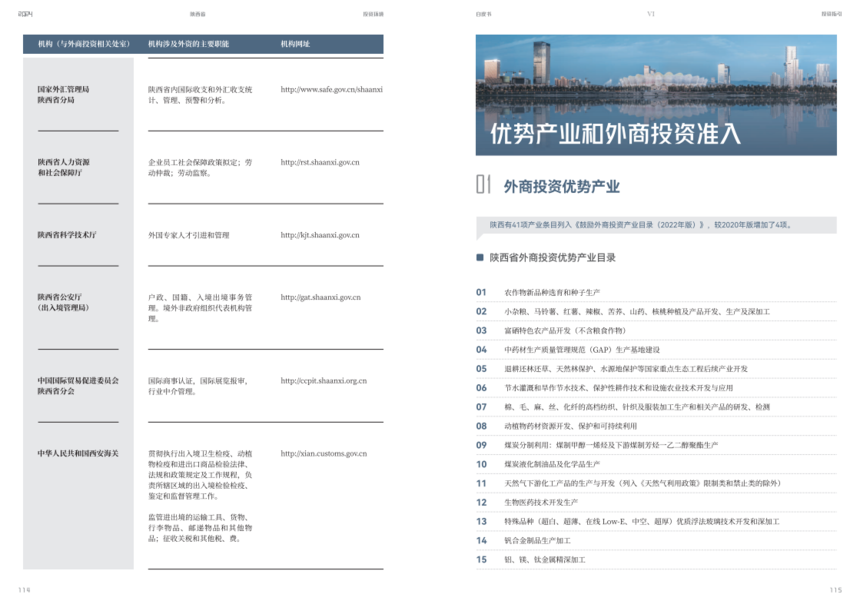Click catalog row 15 on aluminium, magnesium, titanium

click(656, 560)
